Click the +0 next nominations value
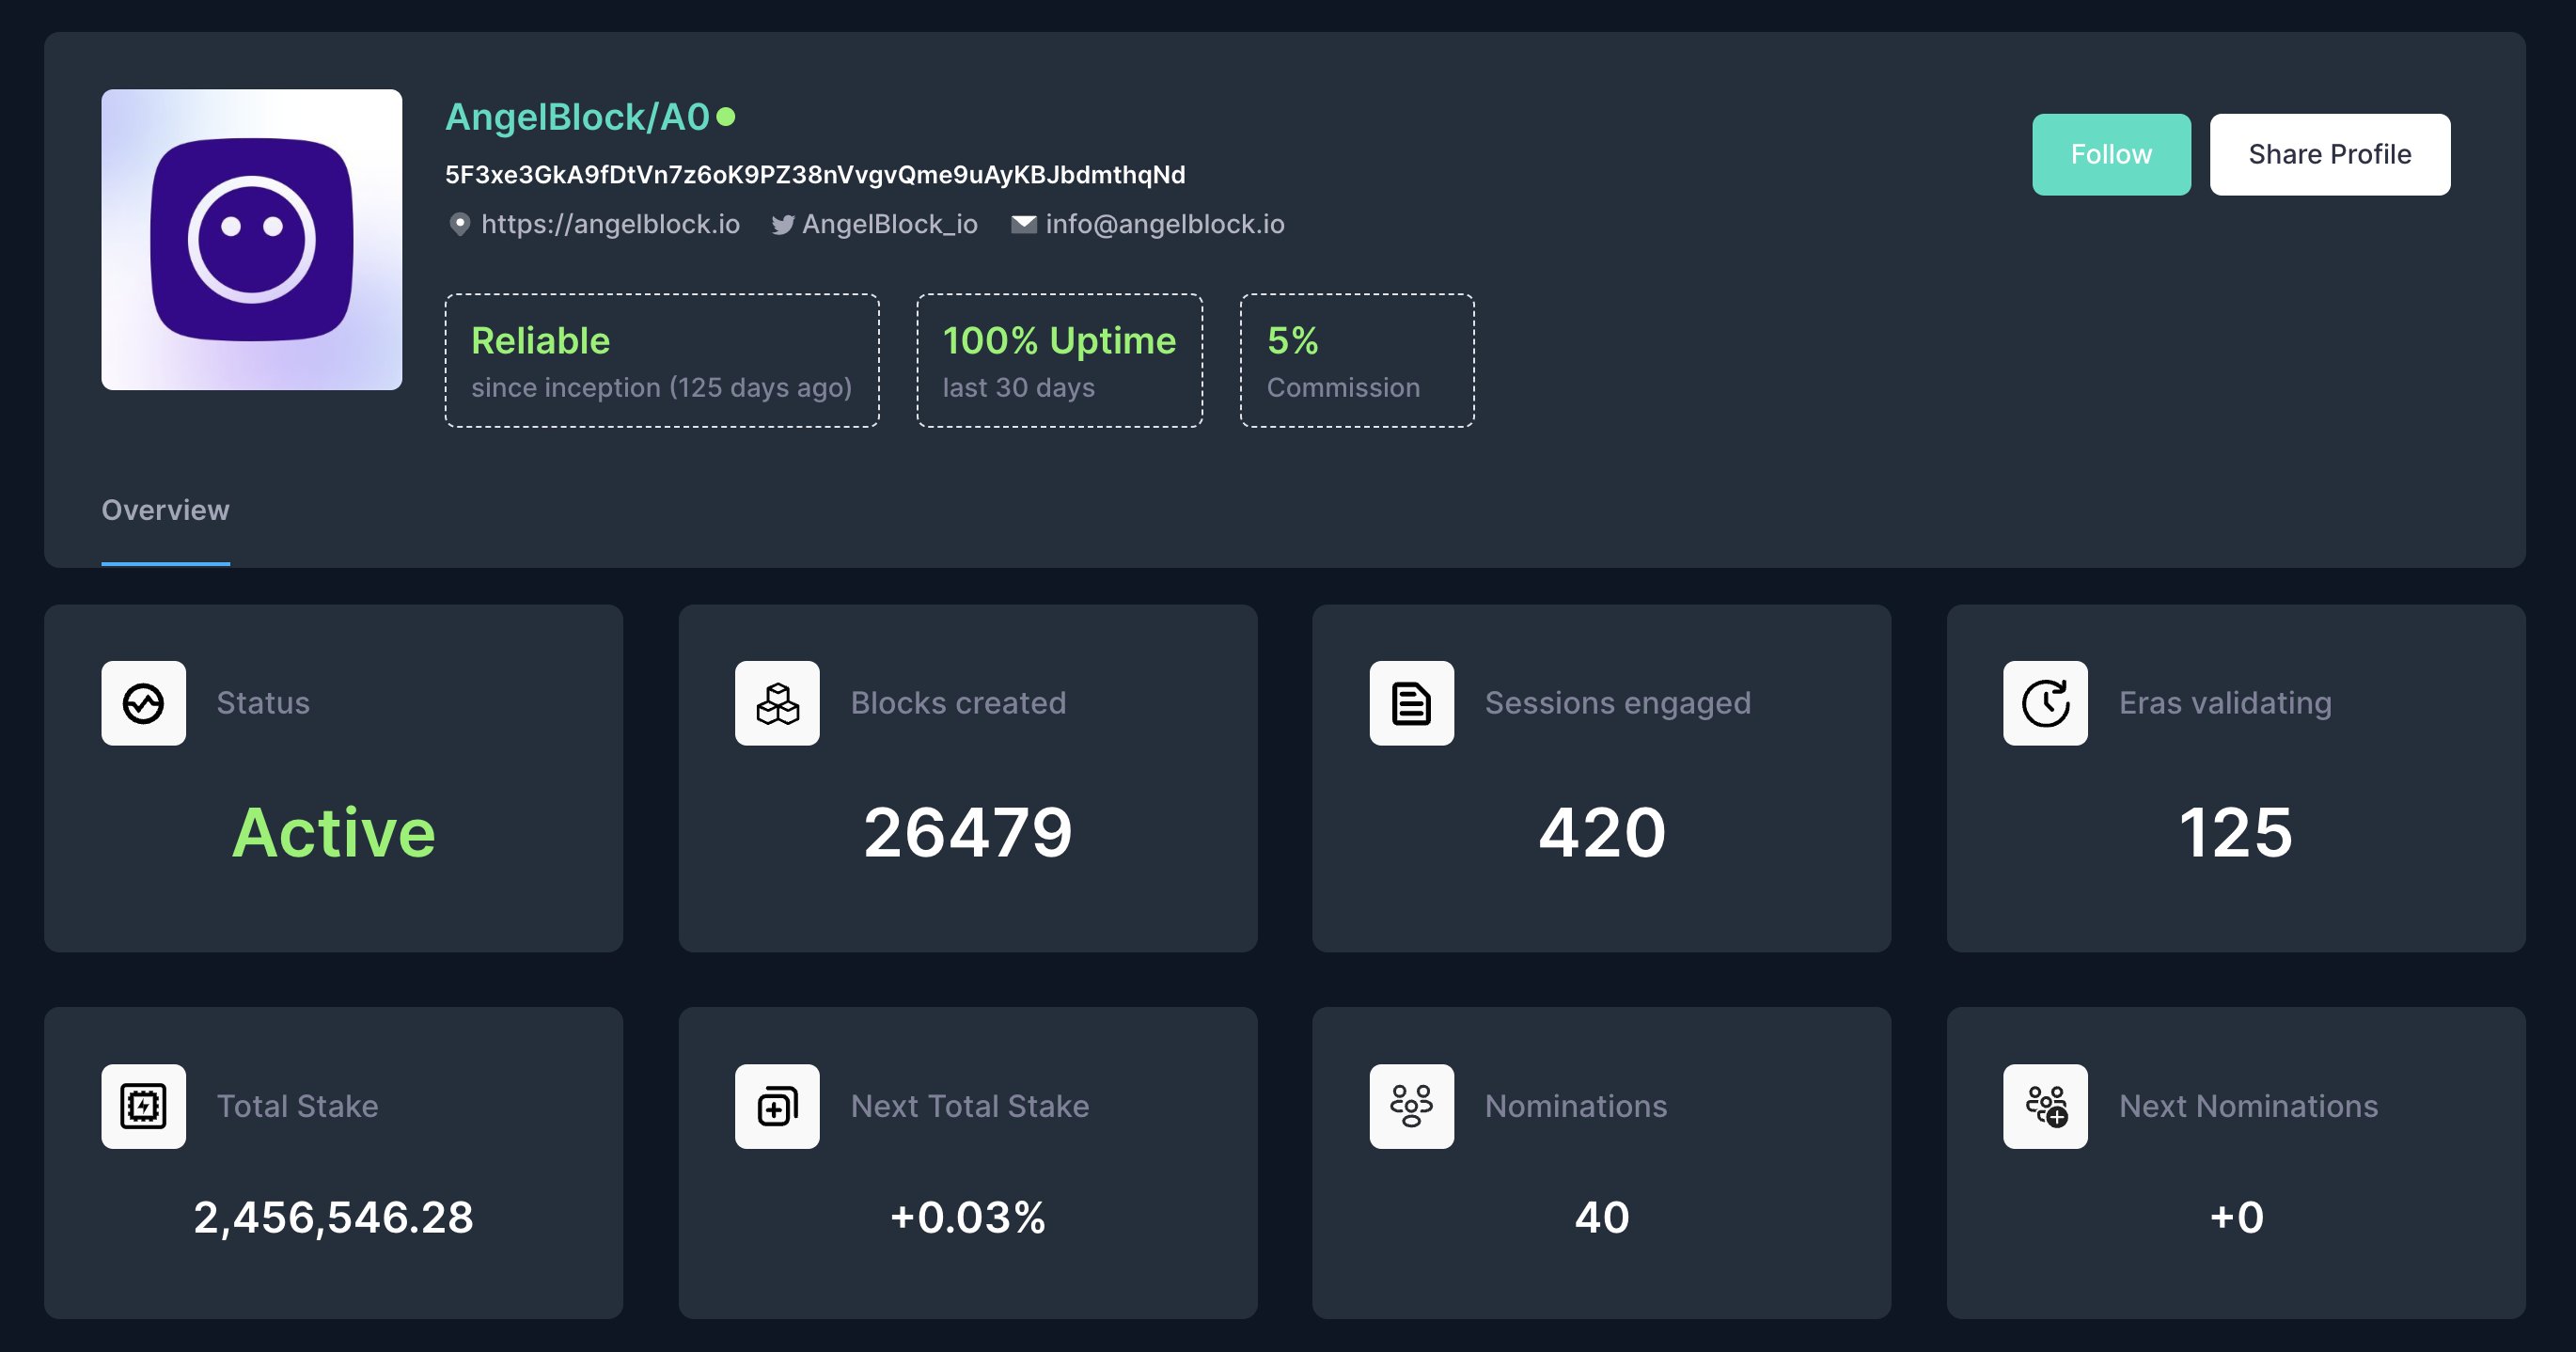This screenshot has width=2576, height=1352. [x=2236, y=1217]
